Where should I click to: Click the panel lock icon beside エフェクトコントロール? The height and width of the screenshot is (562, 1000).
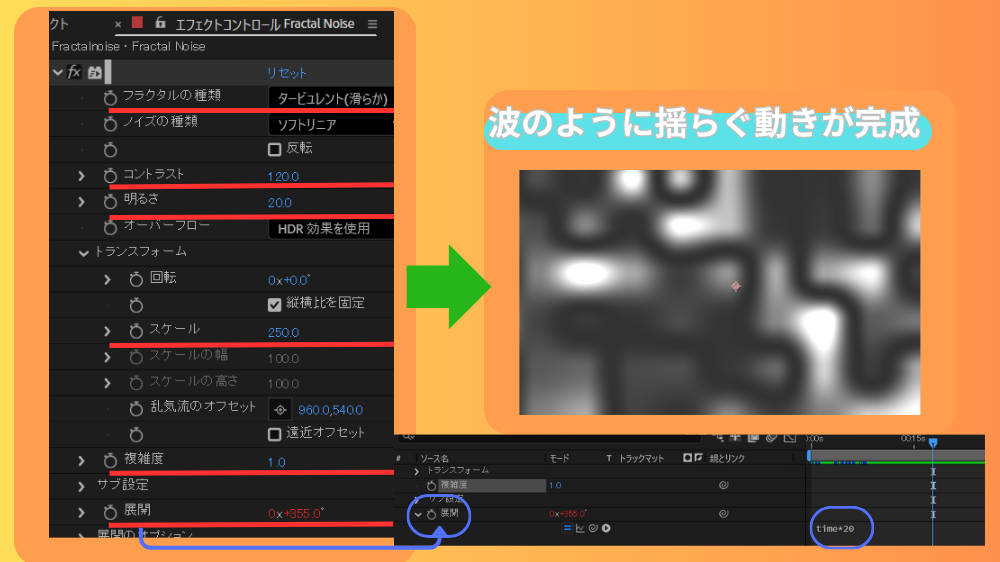click(x=159, y=23)
